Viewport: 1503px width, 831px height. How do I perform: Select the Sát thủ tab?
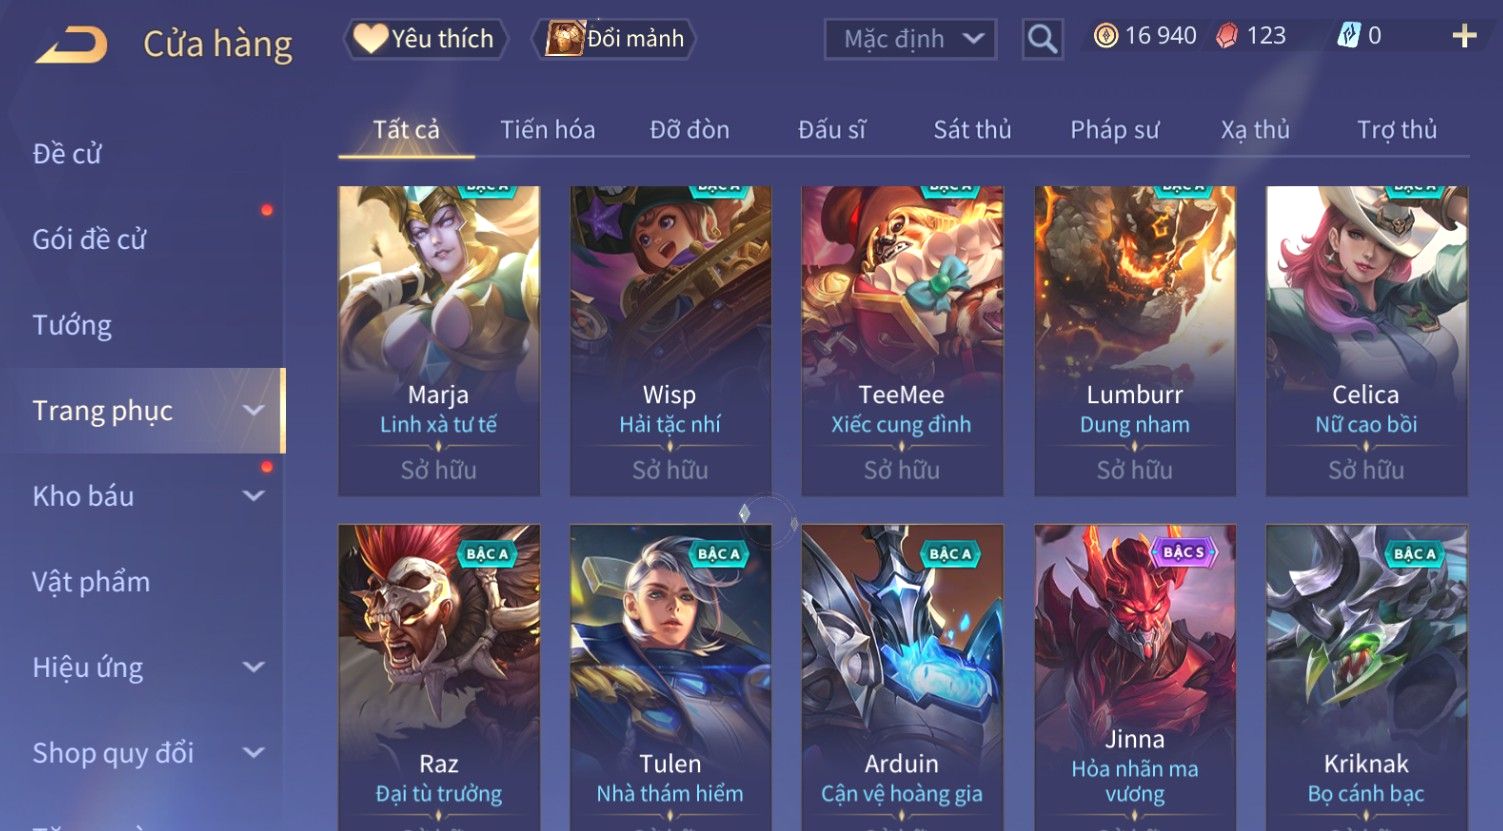[972, 130]
